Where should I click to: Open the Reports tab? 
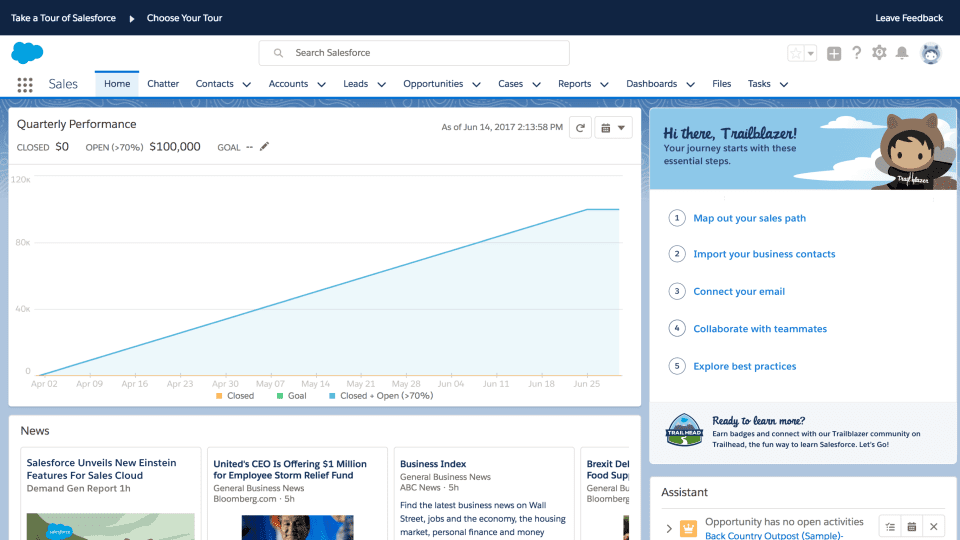[574, 84]
